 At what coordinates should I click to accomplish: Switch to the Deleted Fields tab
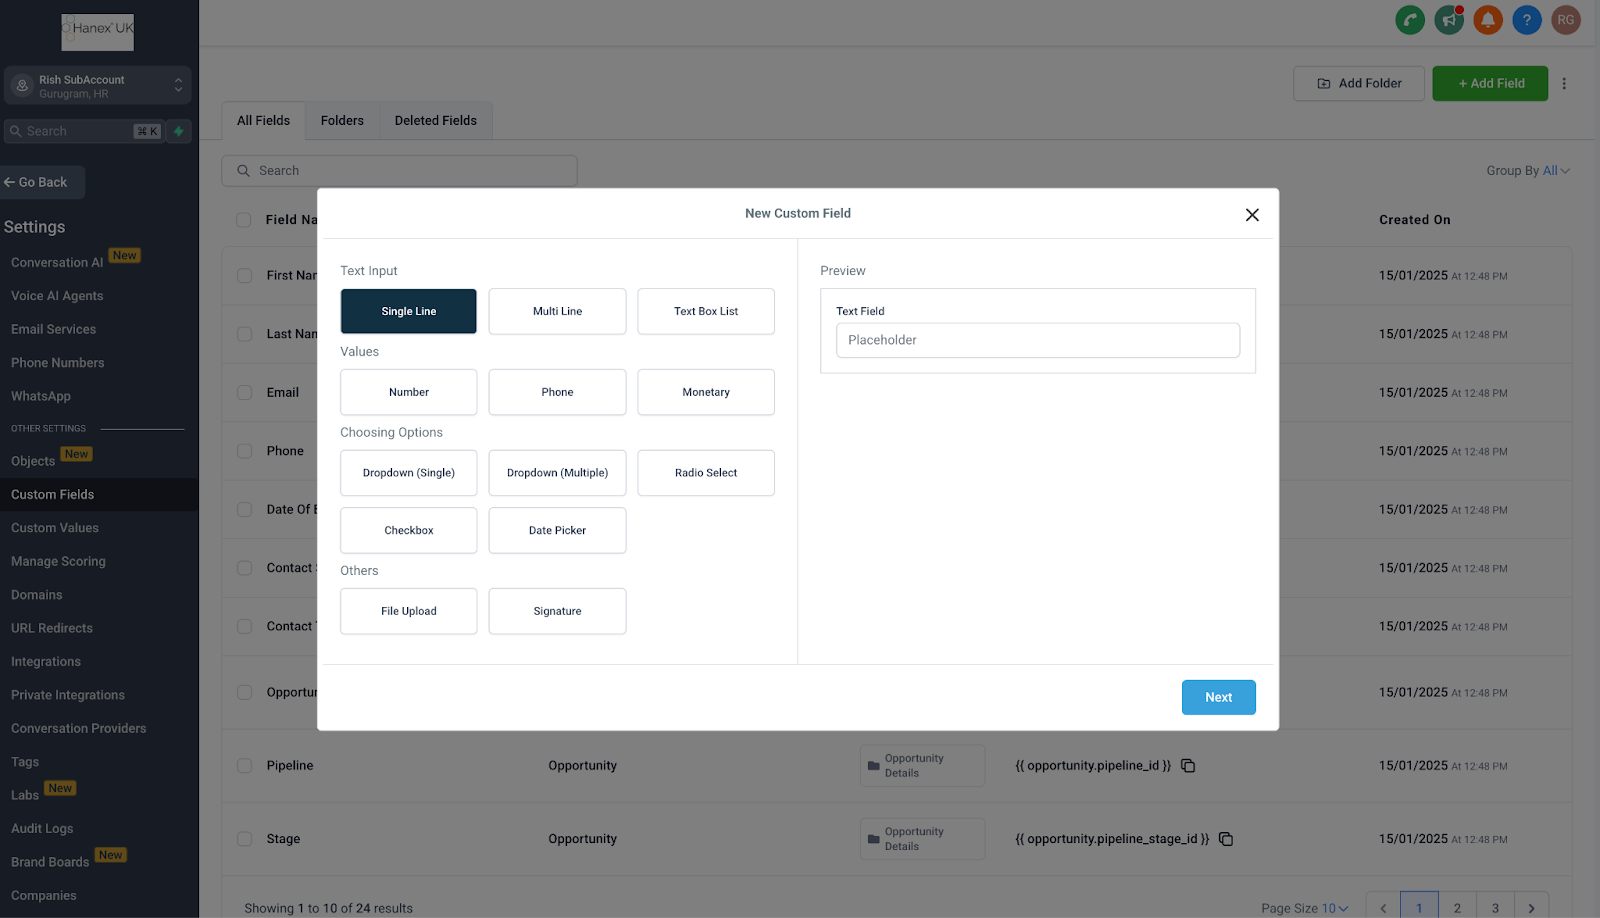coord(436,120)
